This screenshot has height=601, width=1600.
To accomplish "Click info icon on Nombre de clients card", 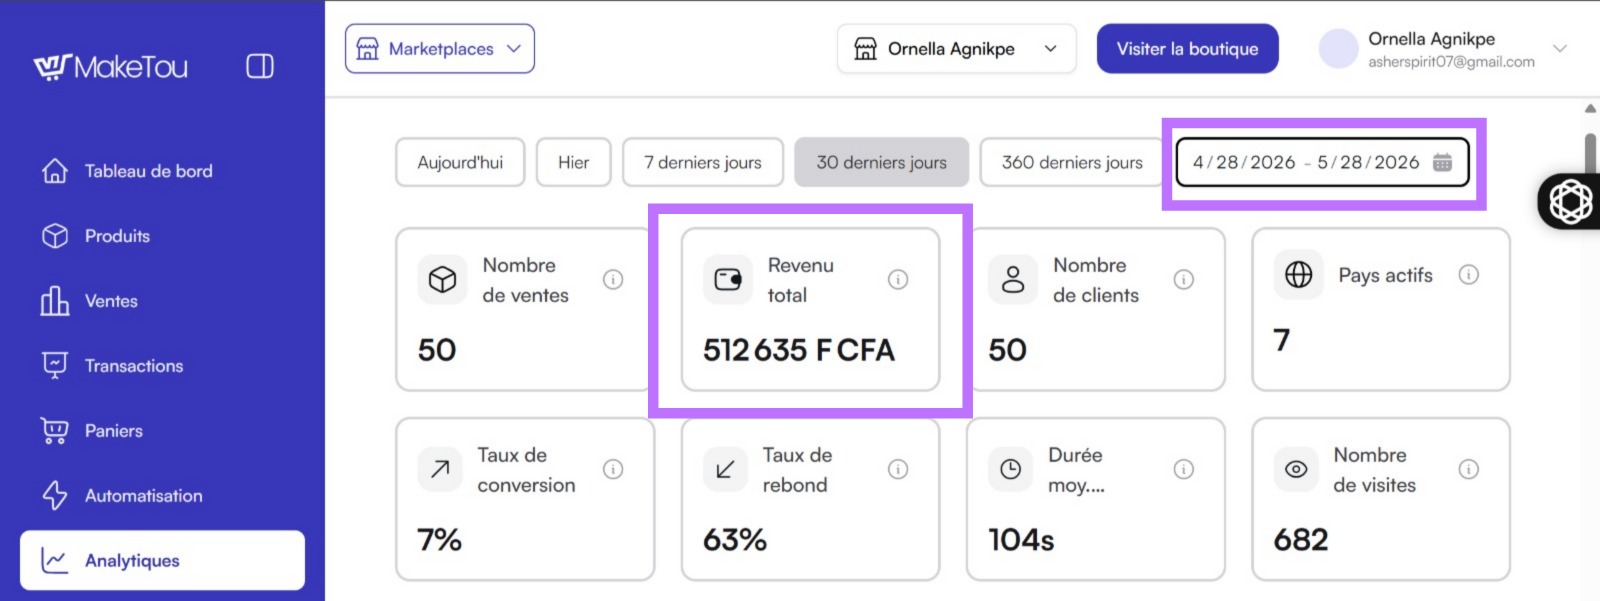I will click(x=1183, y=280).
